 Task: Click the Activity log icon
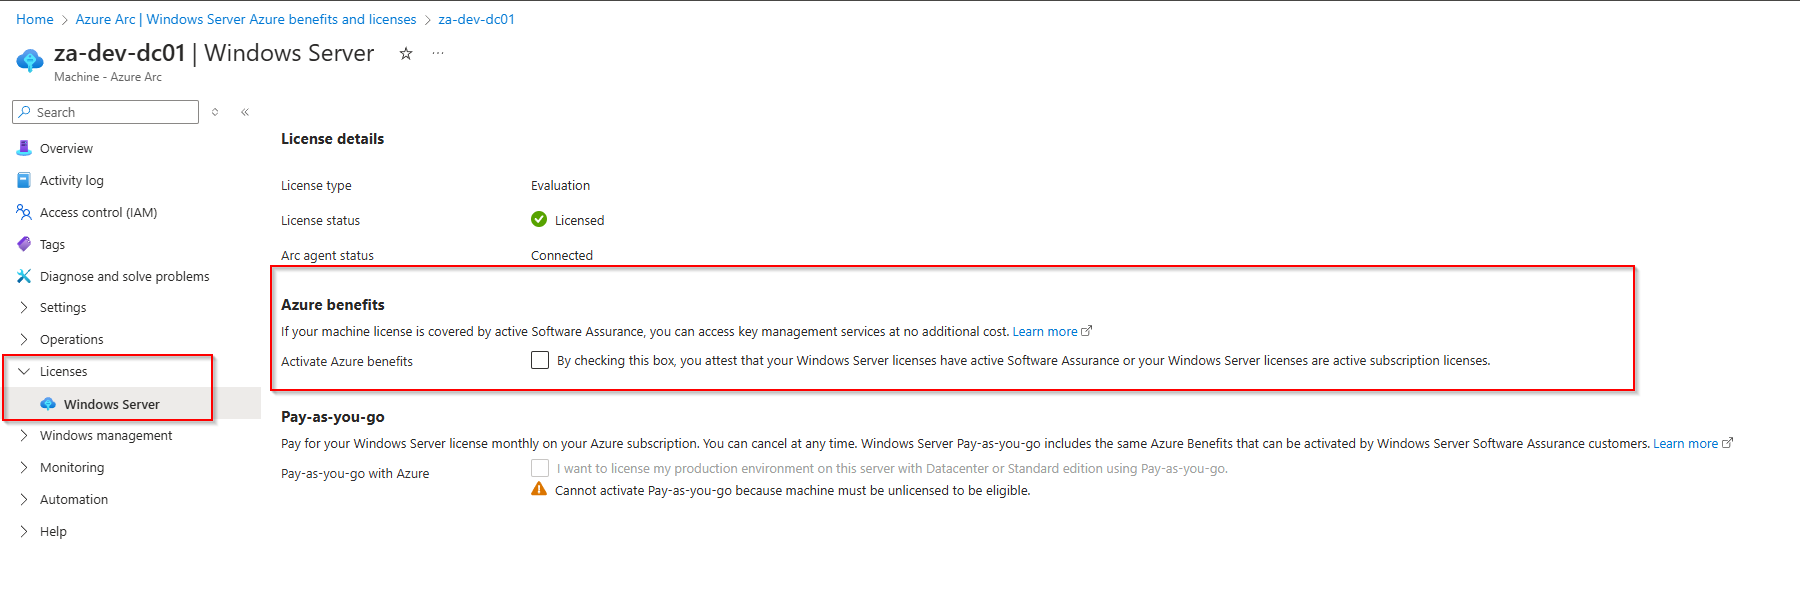24,180
